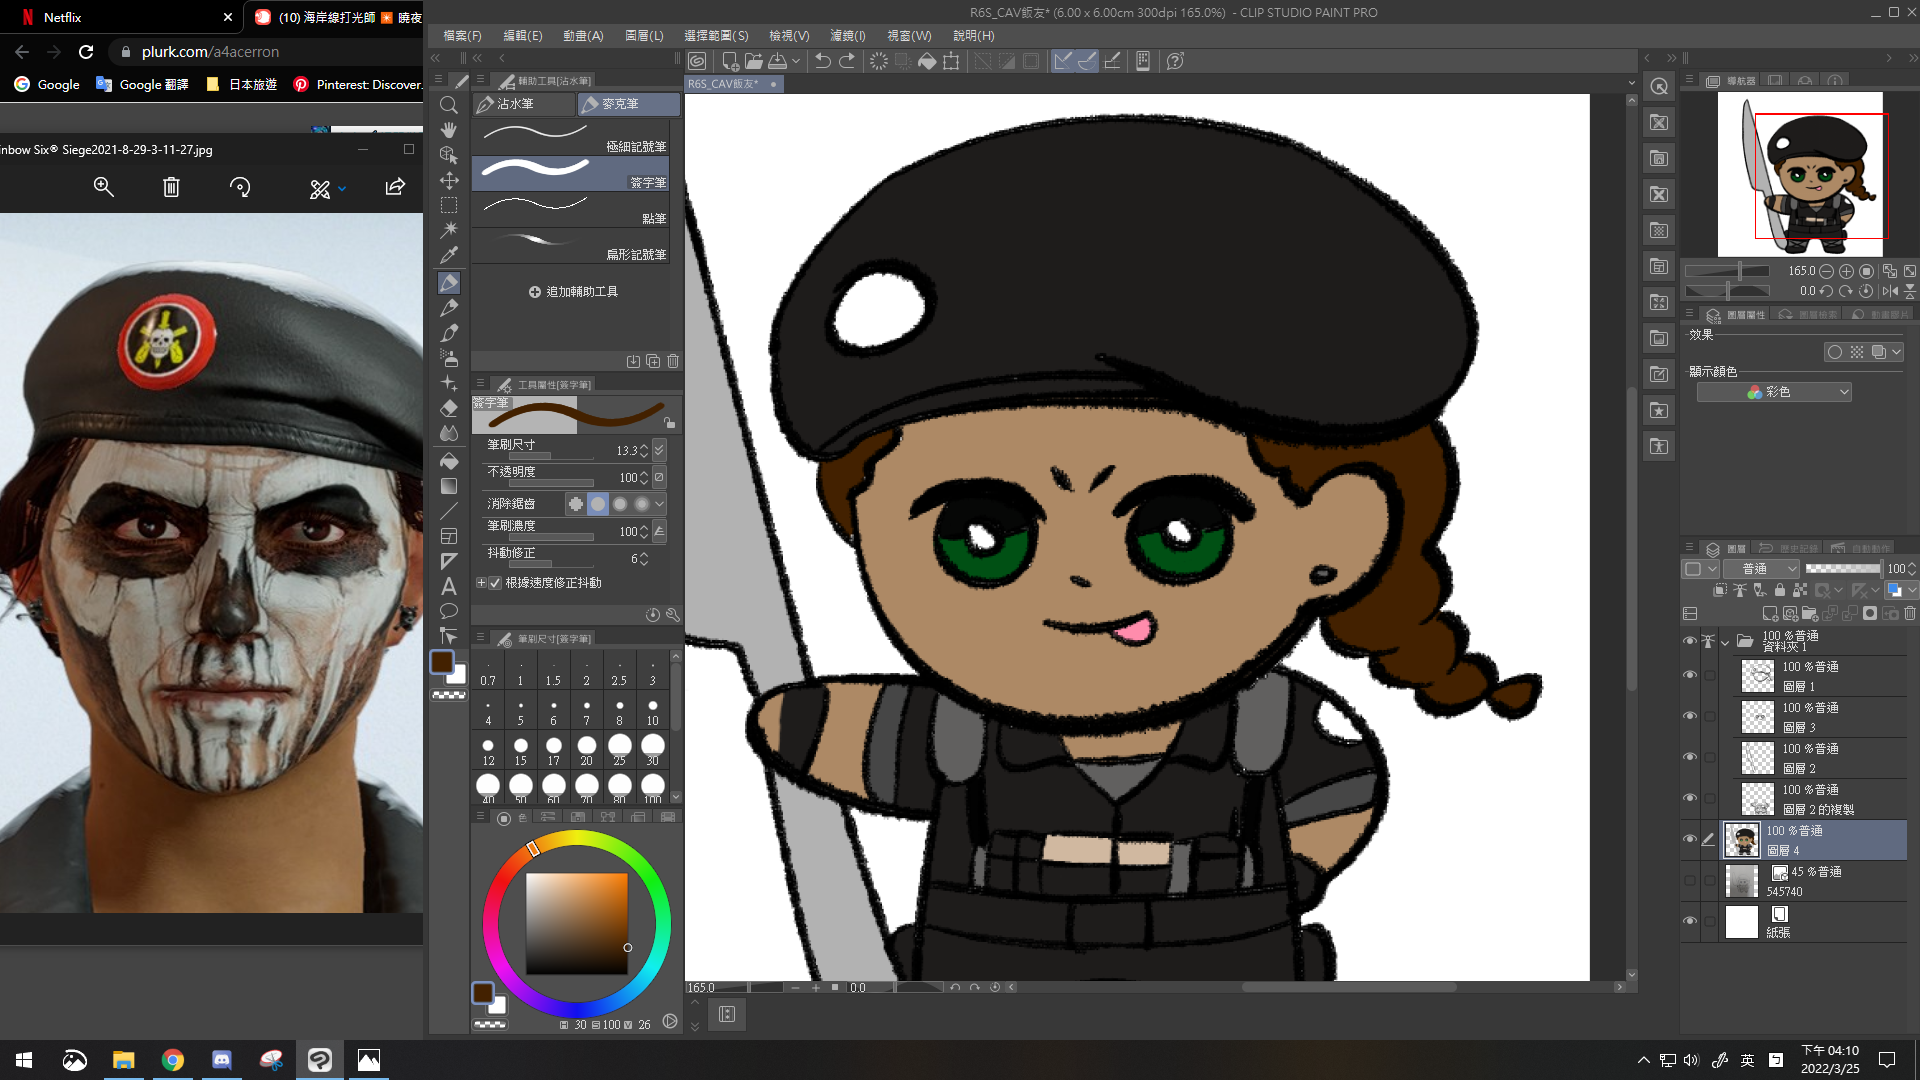1920x1080 pixels.
Task: Click delete layer trash icon in Layers panel
Action: pyautogui.click(x=1910, y=614)
